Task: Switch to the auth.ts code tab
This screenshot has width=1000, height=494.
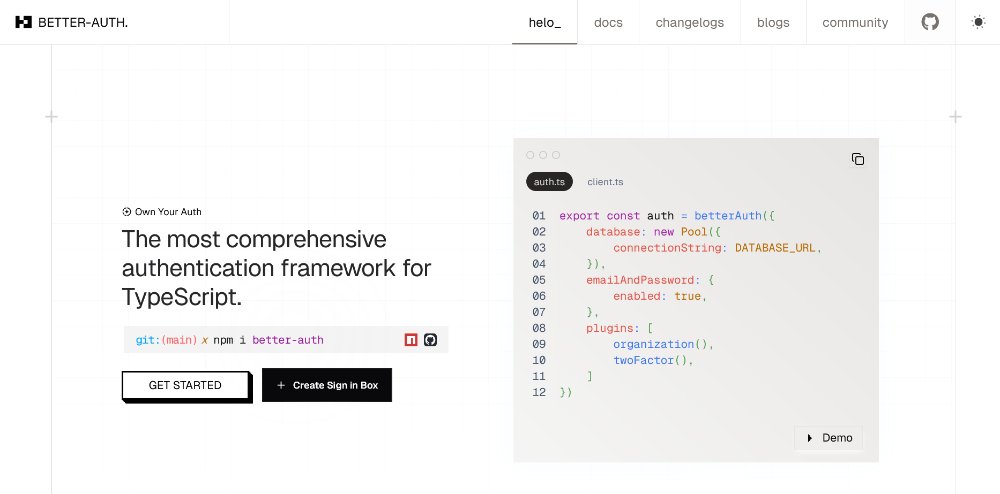Action: tap(549, 182)
